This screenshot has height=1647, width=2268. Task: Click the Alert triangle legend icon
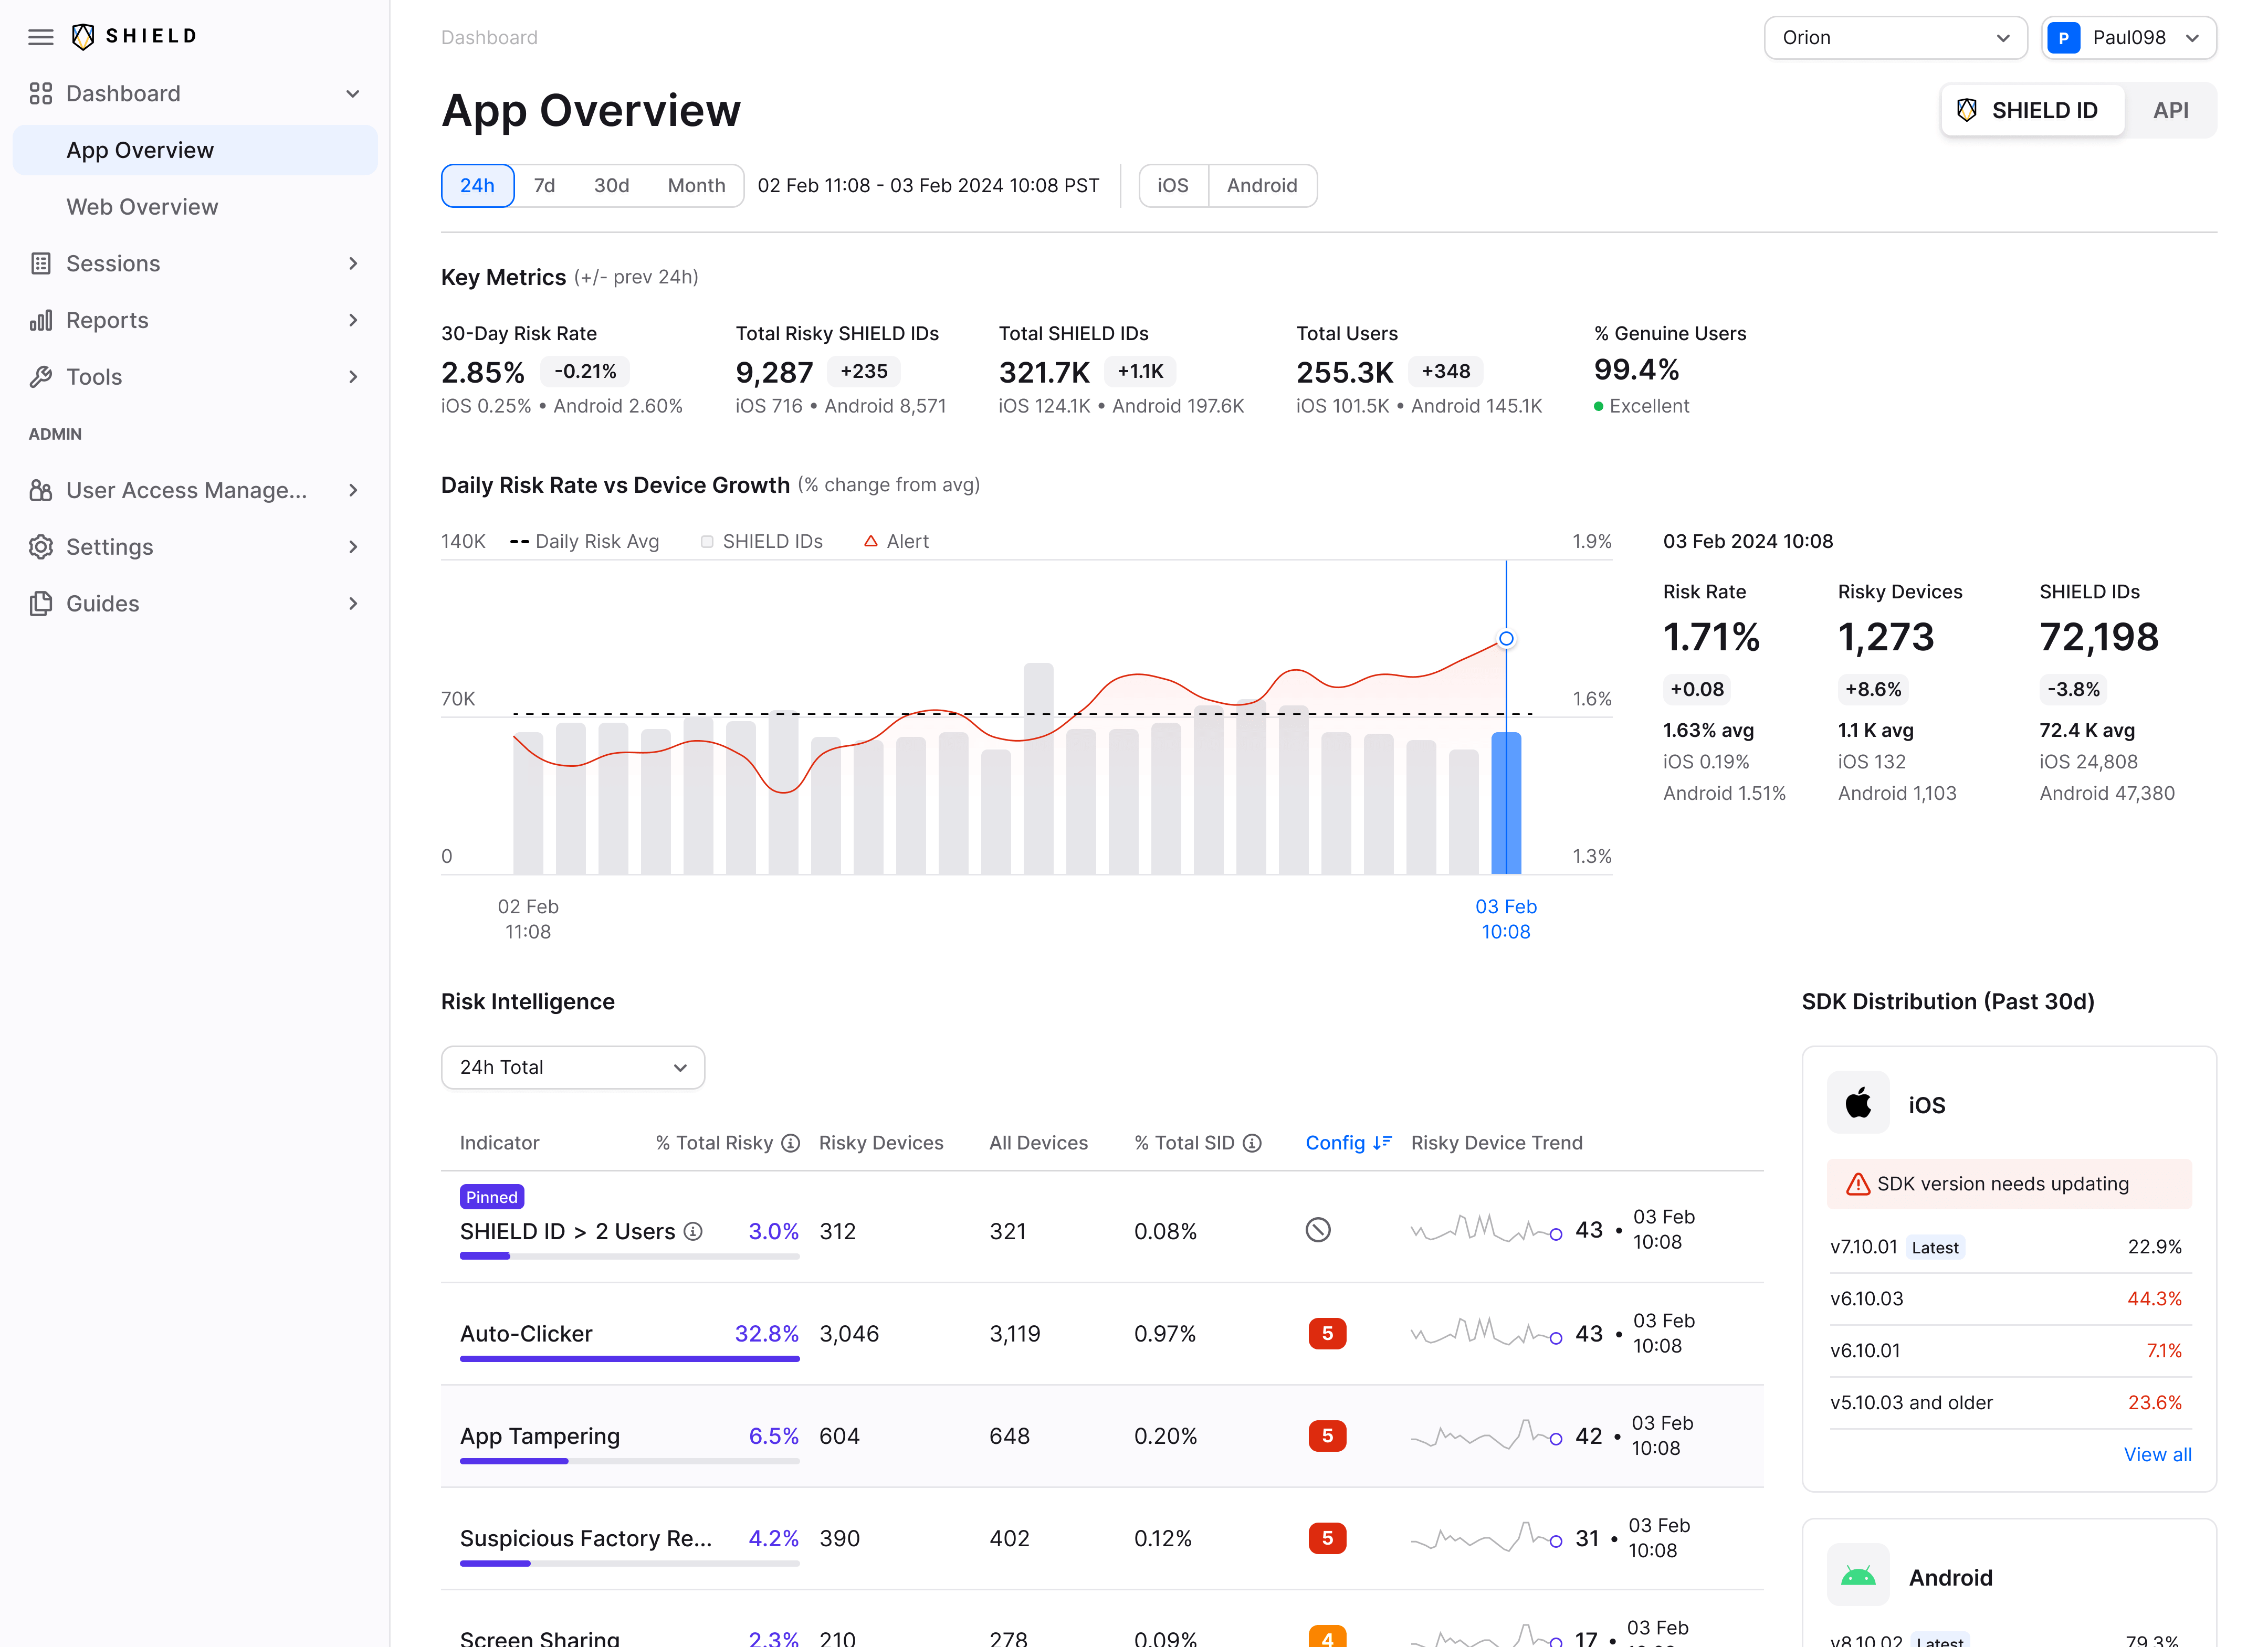[x=871, y=541]
